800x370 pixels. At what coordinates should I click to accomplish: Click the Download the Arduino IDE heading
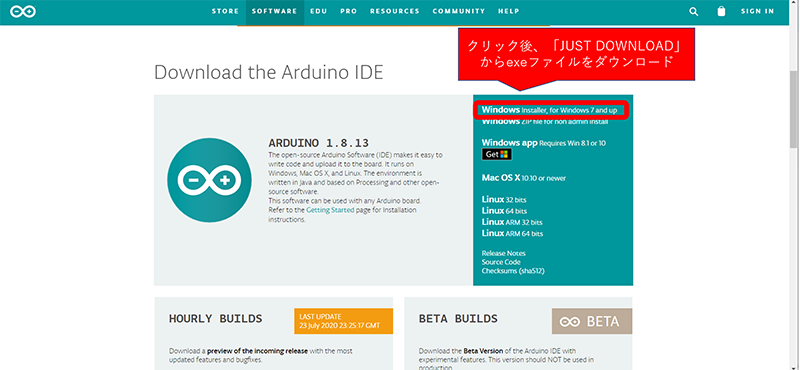tap(268, 72)
